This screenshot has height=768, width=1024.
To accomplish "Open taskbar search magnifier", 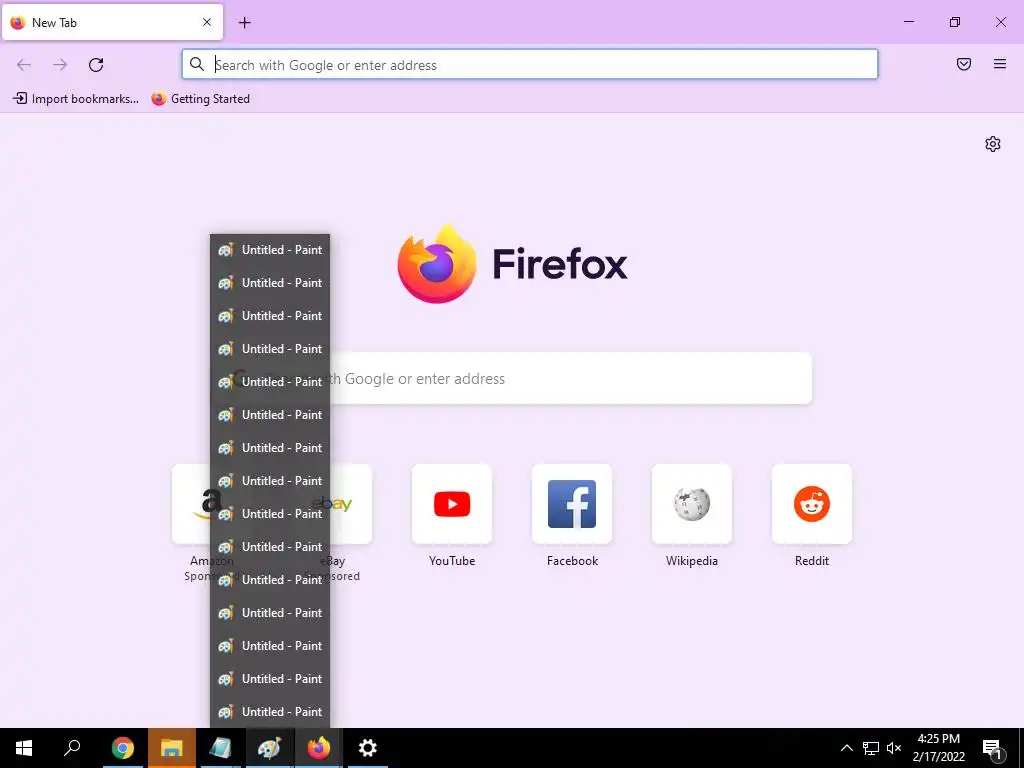I will coord(72,748).
